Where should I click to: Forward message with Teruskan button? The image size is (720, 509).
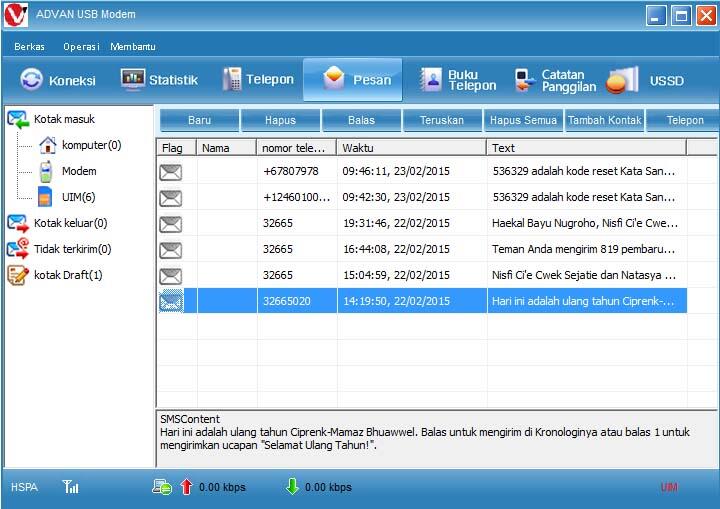click(x=442, y=120)
